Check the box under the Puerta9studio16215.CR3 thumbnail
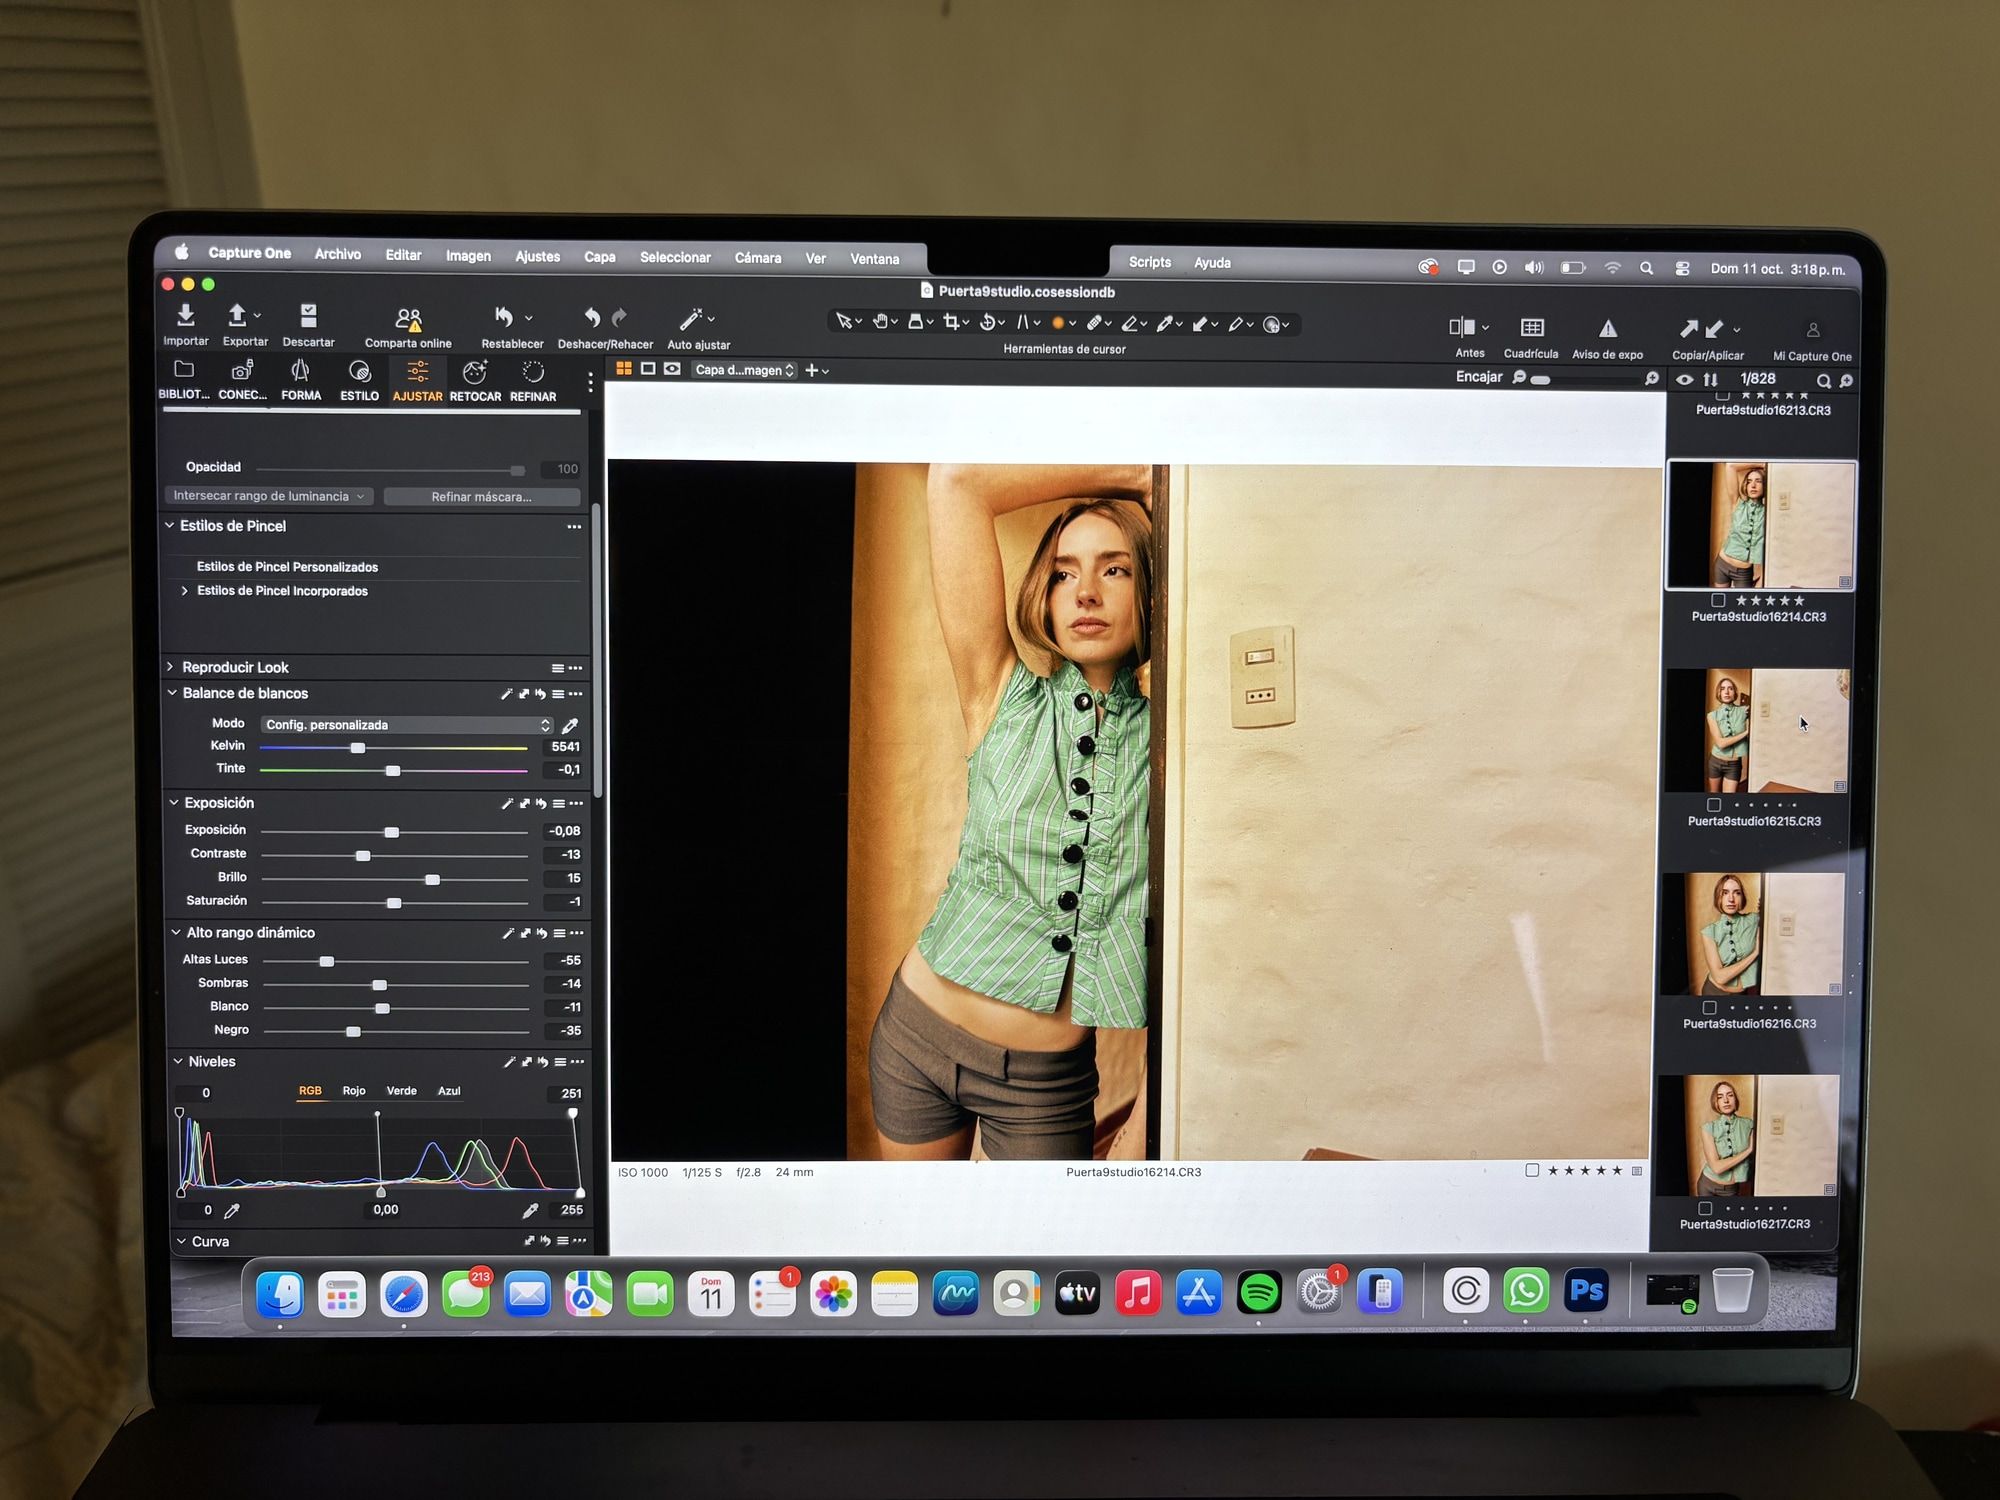Viewport: 2000px width, 1500px height. point(1714,805)
